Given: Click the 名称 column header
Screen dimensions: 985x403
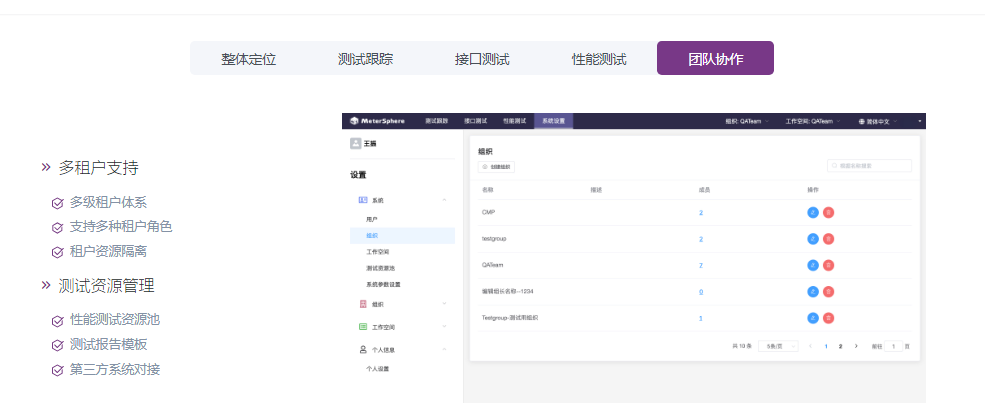Looking at the screenshot, I should pos(487,190).
